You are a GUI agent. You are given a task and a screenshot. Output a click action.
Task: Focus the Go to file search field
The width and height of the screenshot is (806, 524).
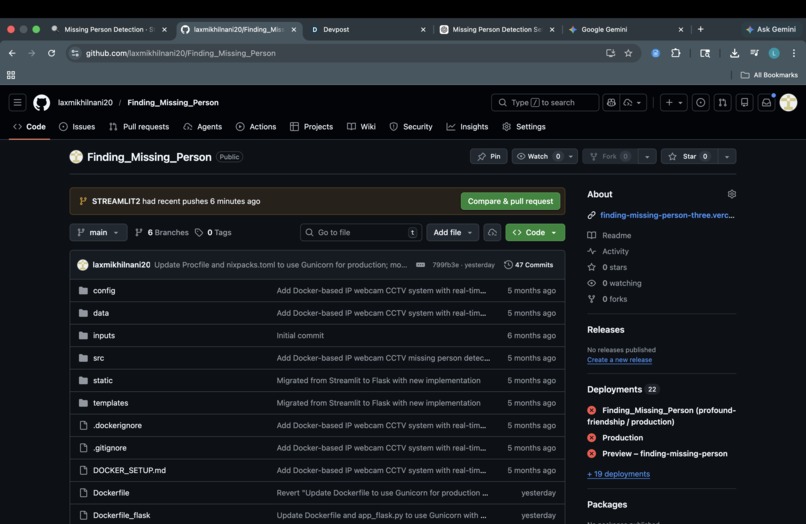pos(361,232)
